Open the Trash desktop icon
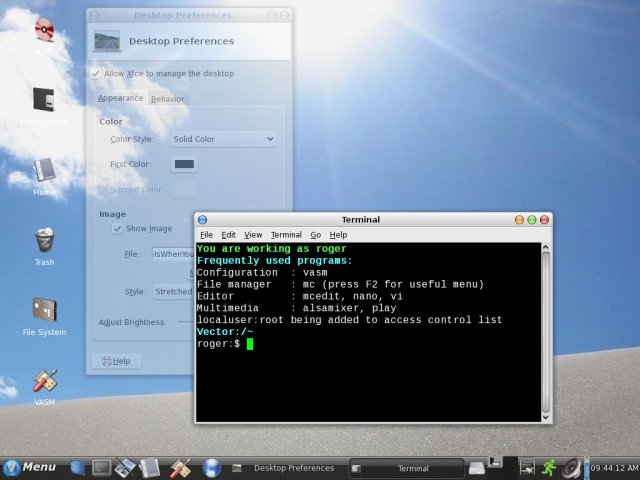Screen dimensions: 640x480 pyautogui.click(x=44, y=242)
